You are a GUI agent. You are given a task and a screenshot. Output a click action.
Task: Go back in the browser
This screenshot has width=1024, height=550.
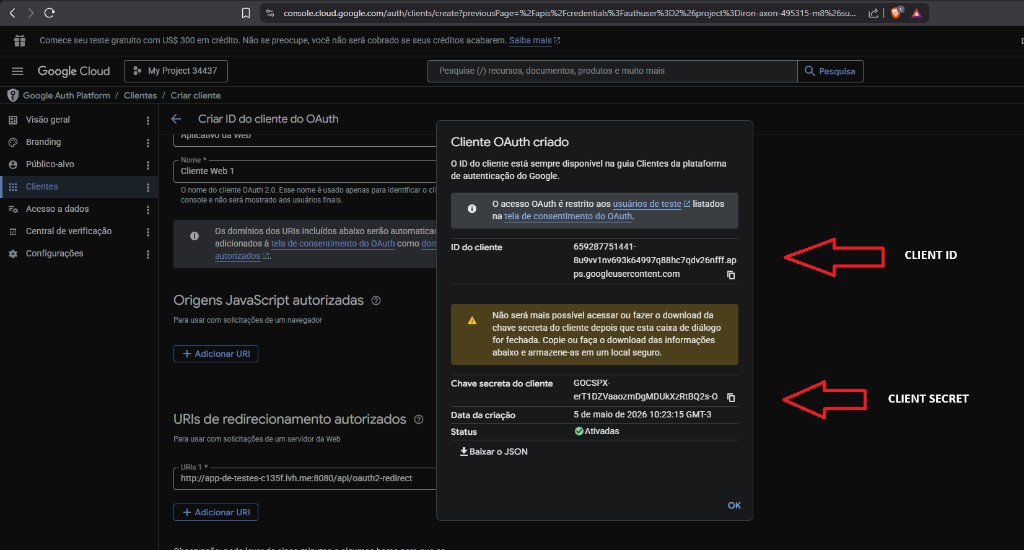[12, 12]
